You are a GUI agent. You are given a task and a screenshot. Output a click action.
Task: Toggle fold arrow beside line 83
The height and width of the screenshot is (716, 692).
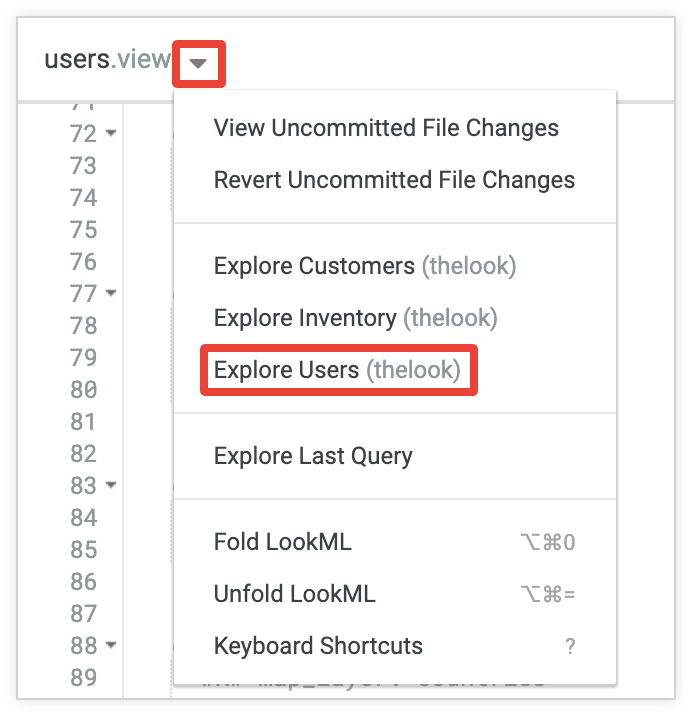pyautogui.click(x=111, y=485)
